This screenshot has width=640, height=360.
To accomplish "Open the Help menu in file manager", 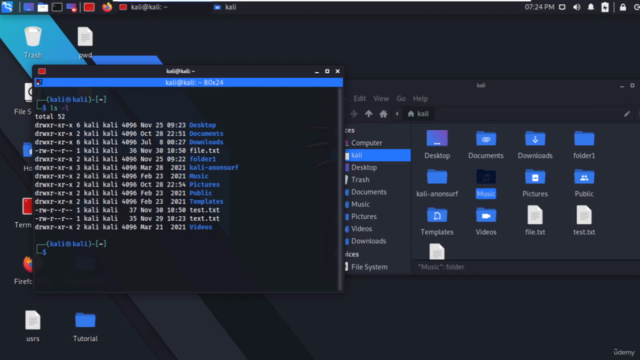I will (x=420, y=98).
